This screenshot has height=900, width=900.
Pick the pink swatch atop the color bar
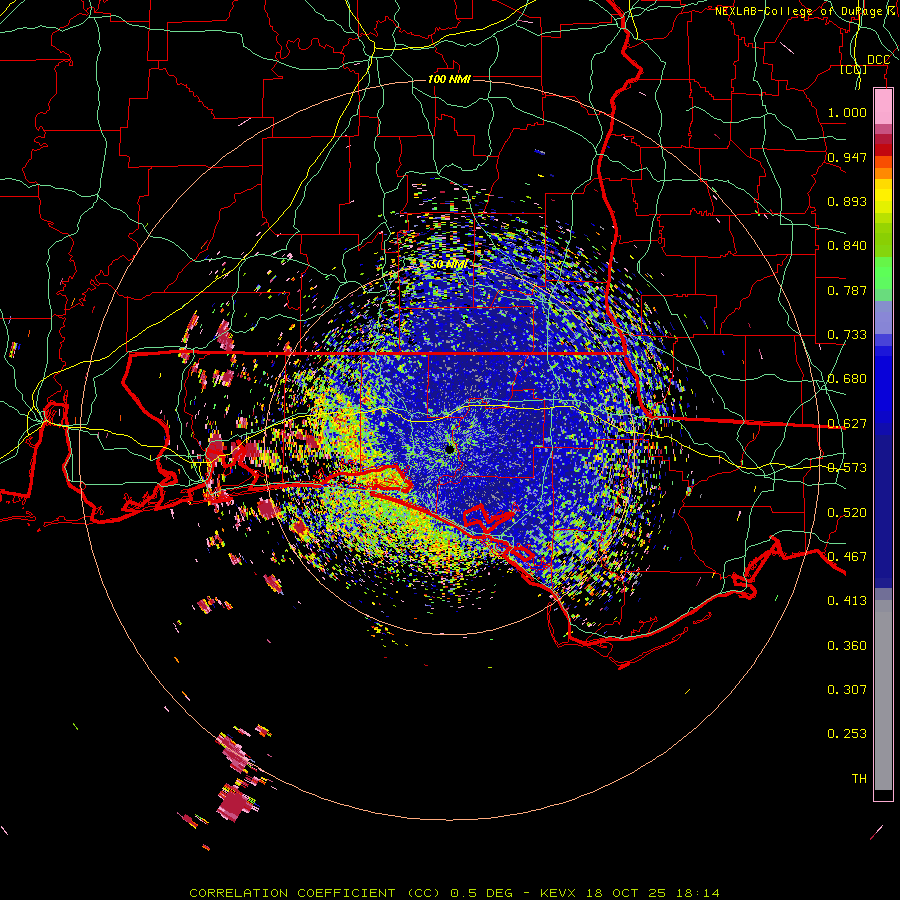tap(883, 107)
